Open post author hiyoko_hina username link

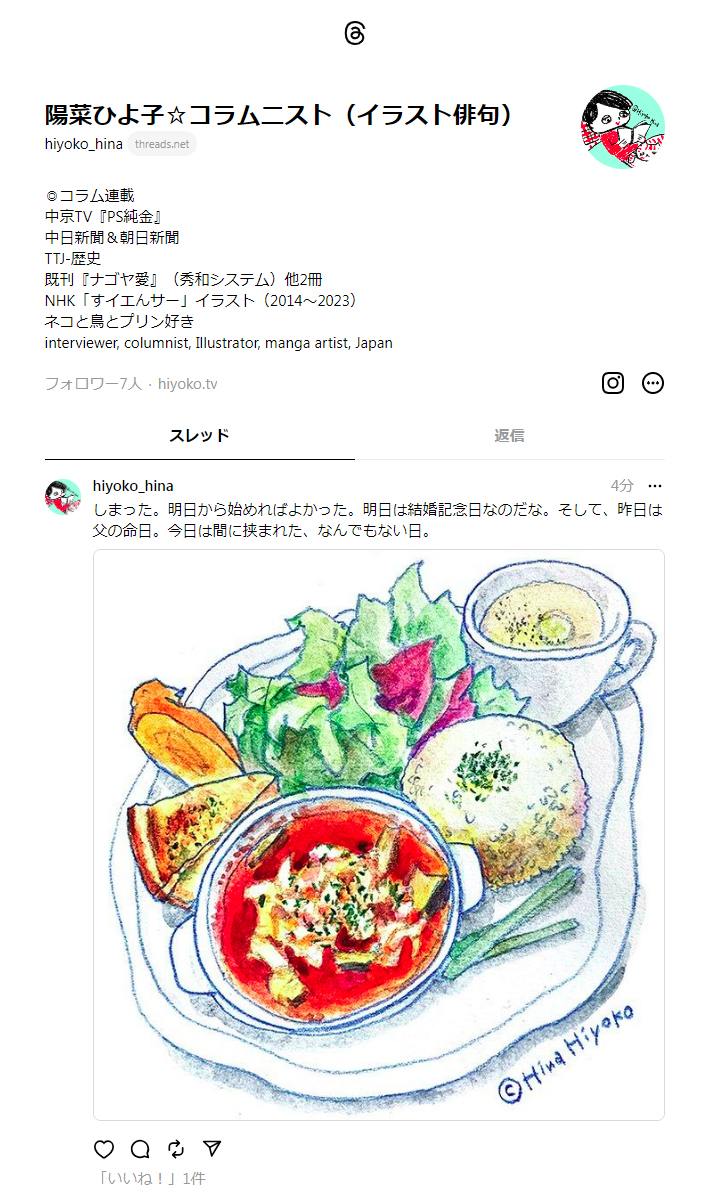[x=133, y=486]
